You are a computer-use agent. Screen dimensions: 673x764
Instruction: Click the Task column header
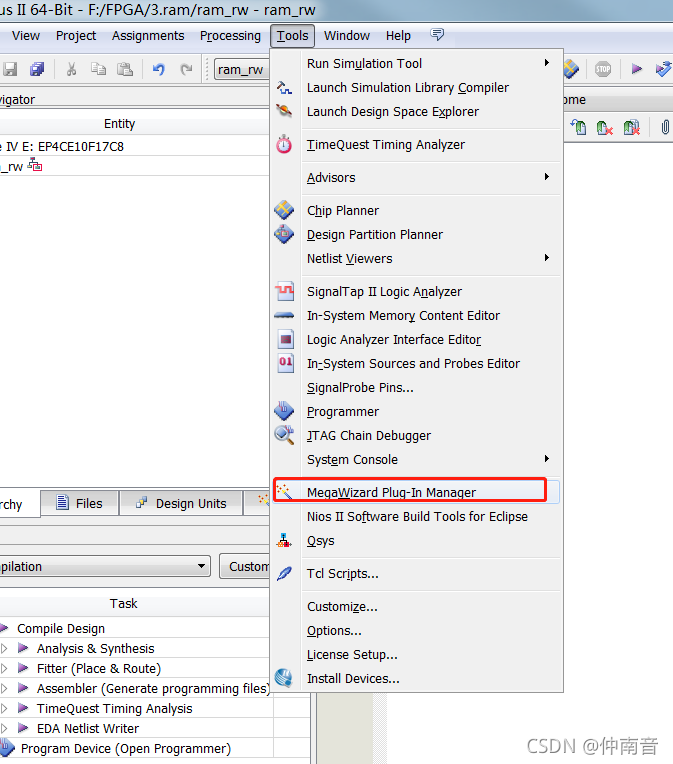coord(123,604)
